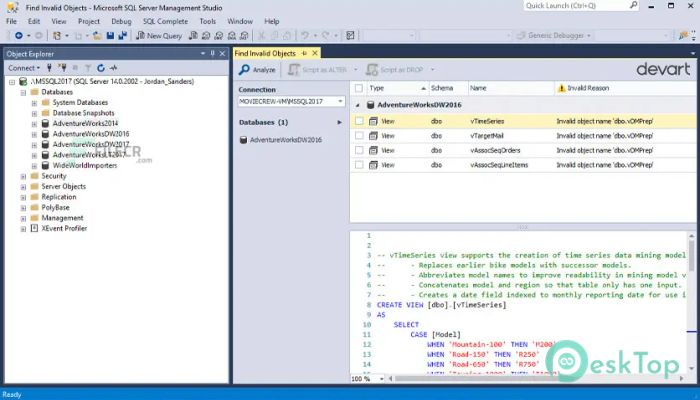Image resolution: width=700 pixels, height=400 pixels.
Task: Open the Script as DROP dropdown arrow
Action: [432, 70]
